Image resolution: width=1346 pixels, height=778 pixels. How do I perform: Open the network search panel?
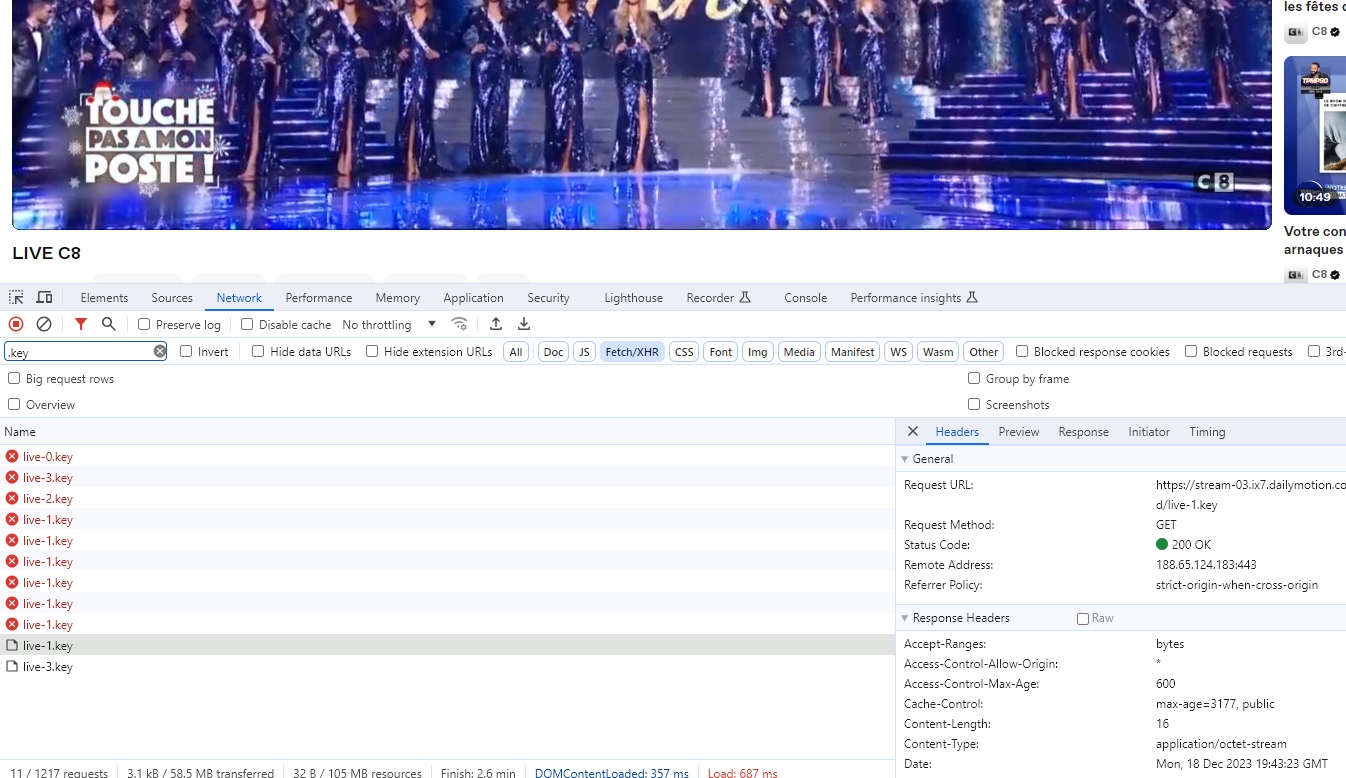tap(108, 324)
